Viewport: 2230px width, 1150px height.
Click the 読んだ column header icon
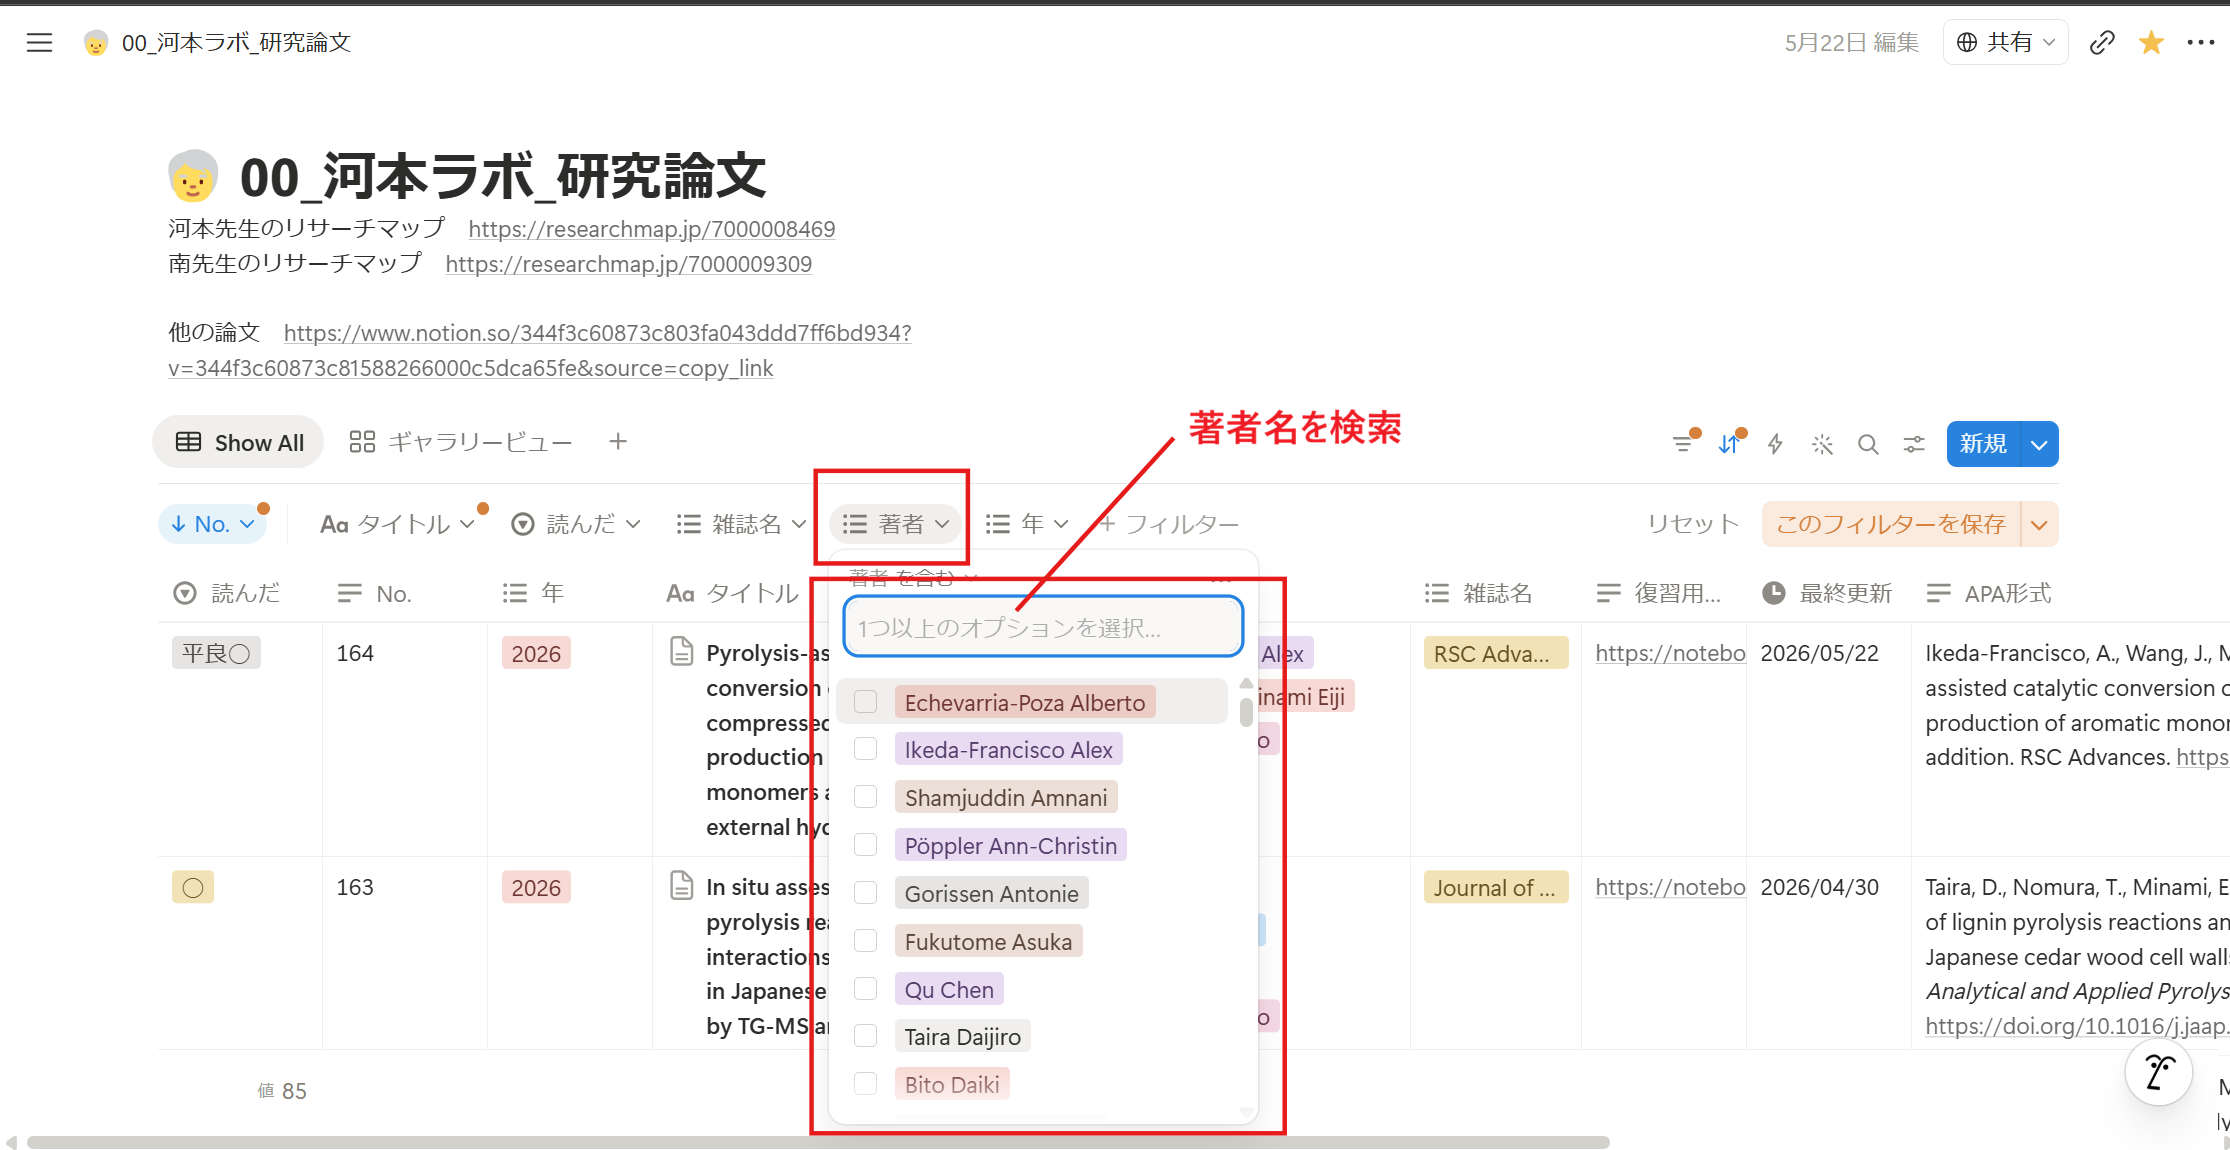tap(185, 593)
